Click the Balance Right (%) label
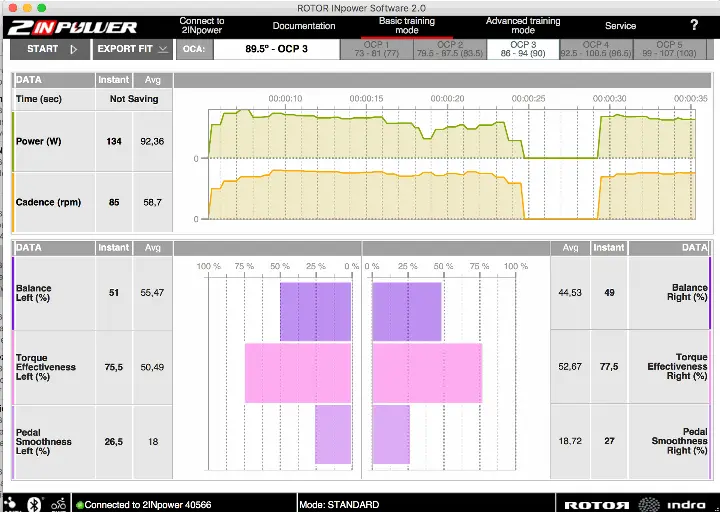Viewport: 720px width, 512px height. 687,293
